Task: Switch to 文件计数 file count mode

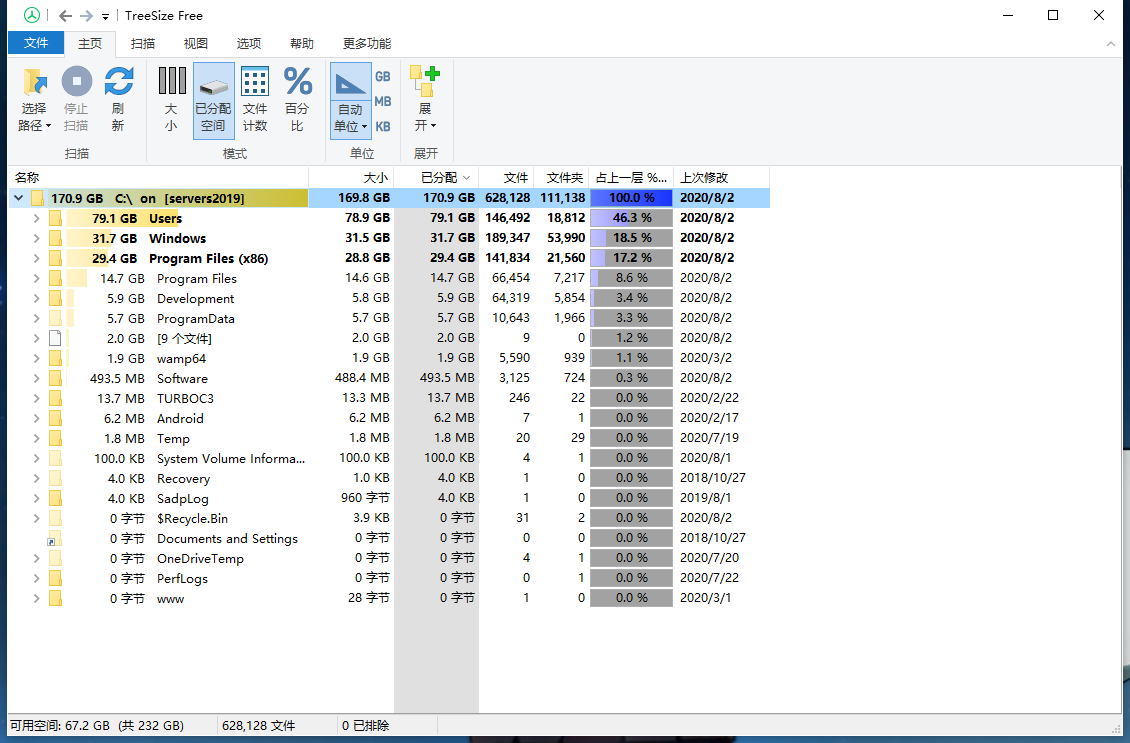Action: (x=255, y=100)
